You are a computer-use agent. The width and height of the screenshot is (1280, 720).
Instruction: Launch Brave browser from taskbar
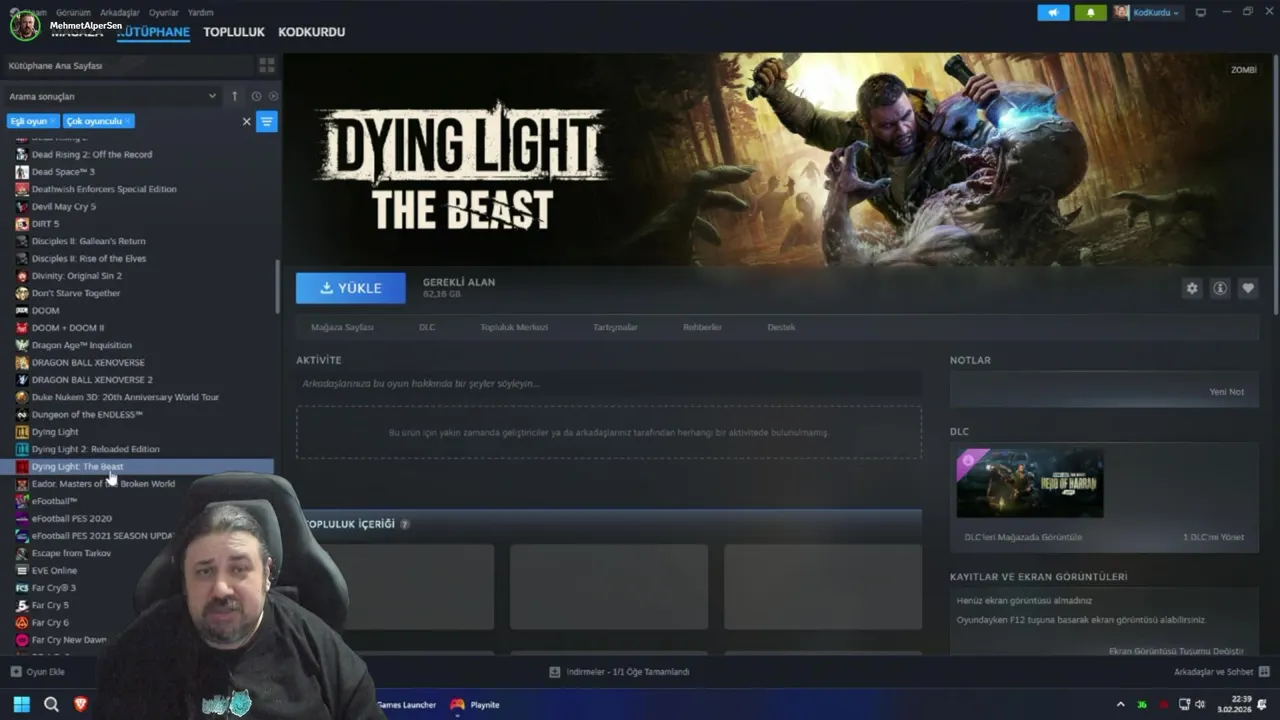pos(81,704)
